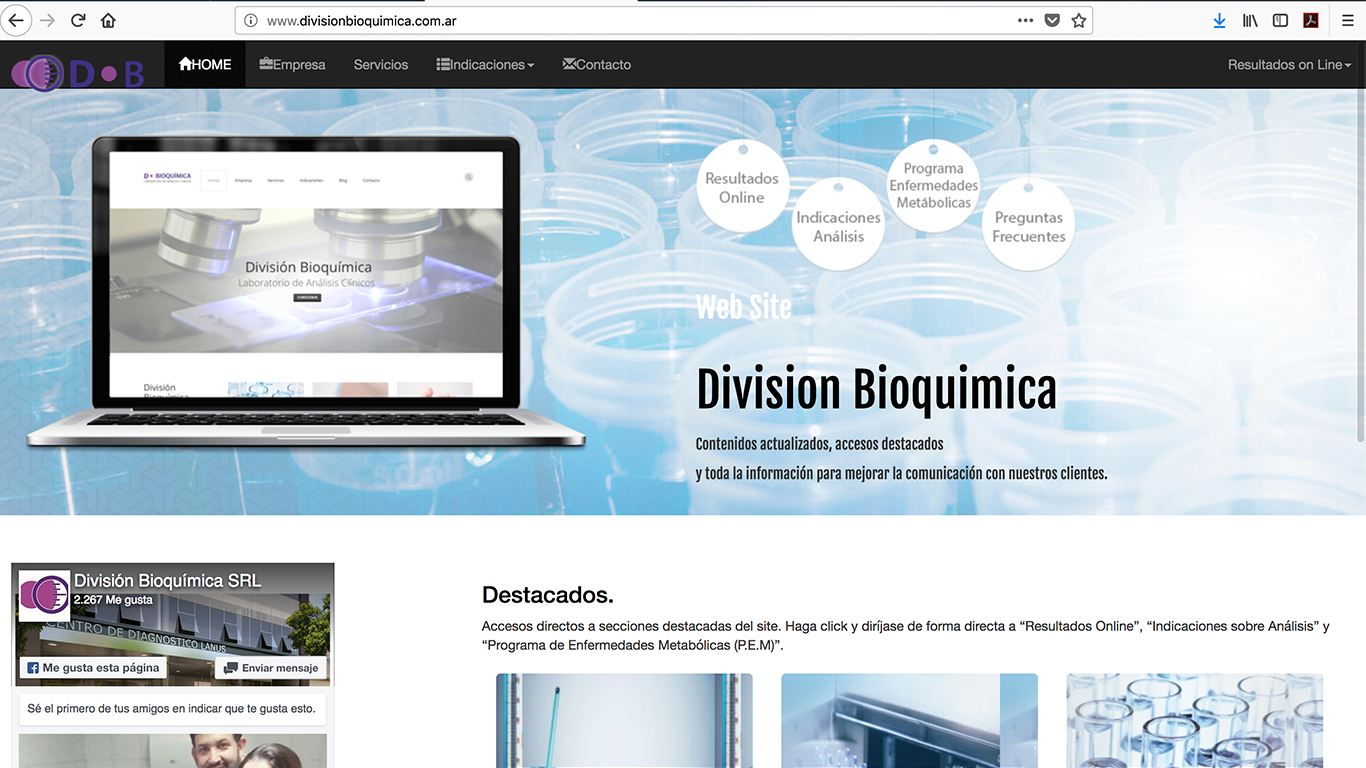Open the downloads arrow icon
This screenshot has width=1366, height=768.
coord(1219,20)
